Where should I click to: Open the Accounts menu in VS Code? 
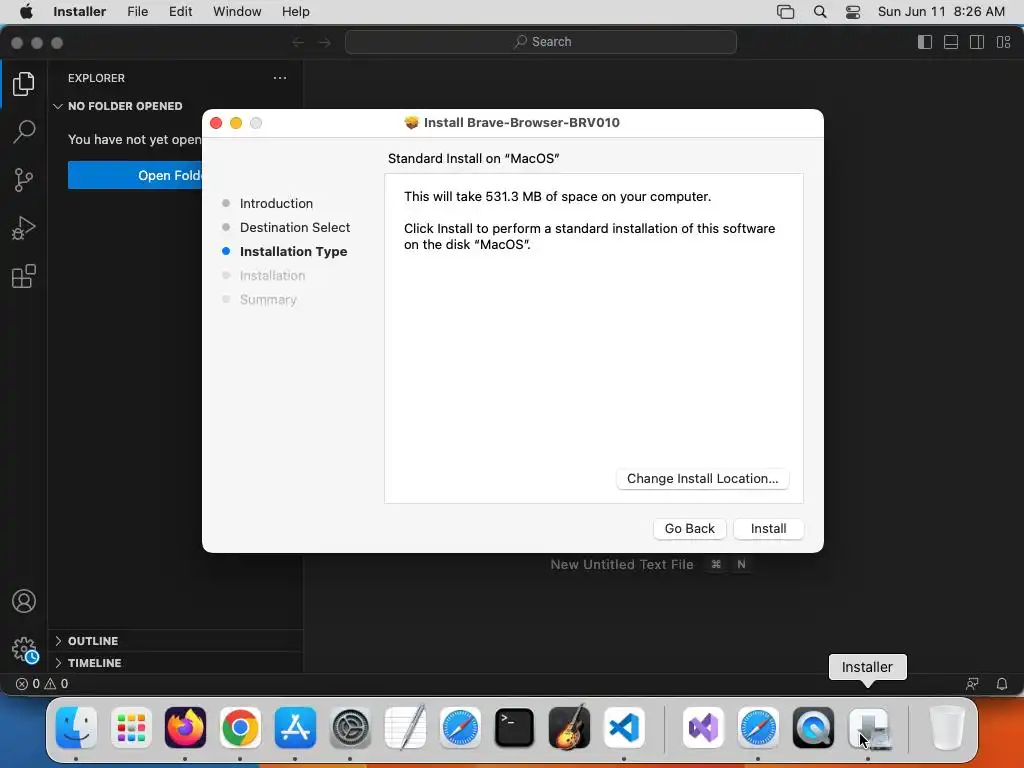pos(24,601)
